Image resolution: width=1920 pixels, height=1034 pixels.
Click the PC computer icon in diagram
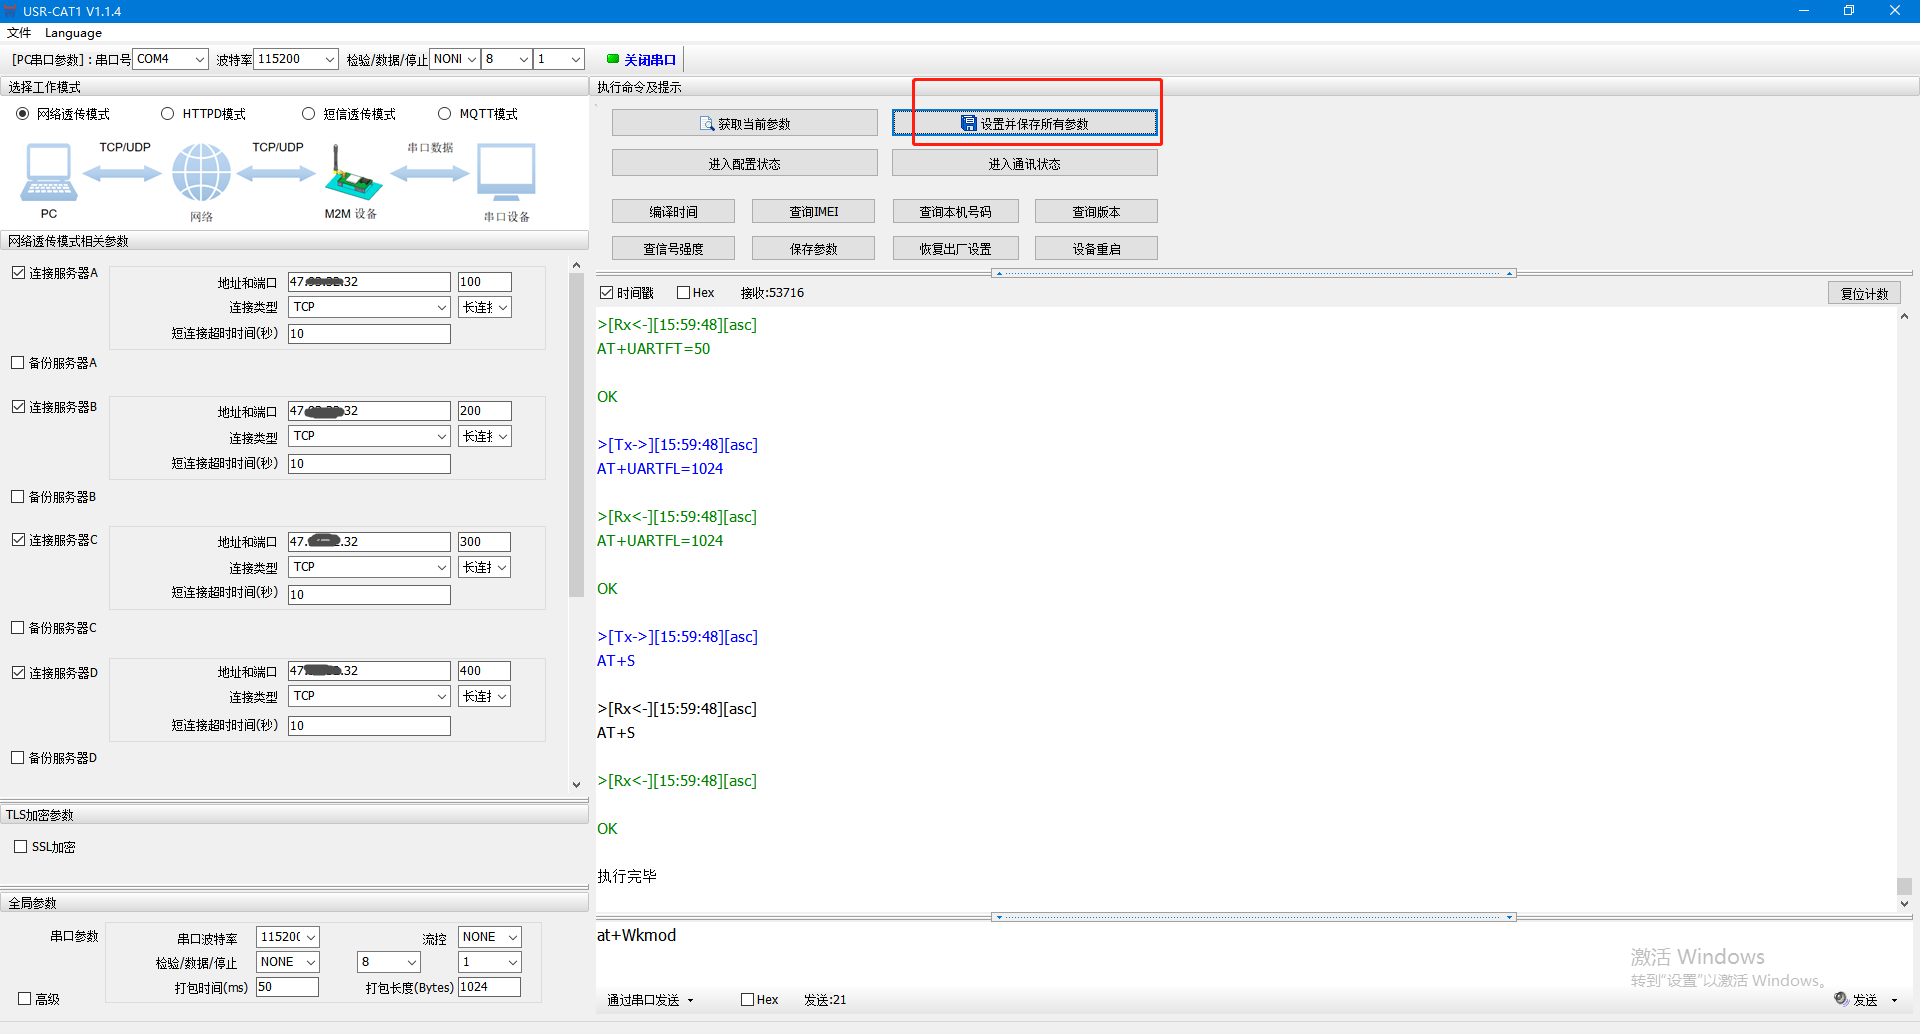pos(48,172)
